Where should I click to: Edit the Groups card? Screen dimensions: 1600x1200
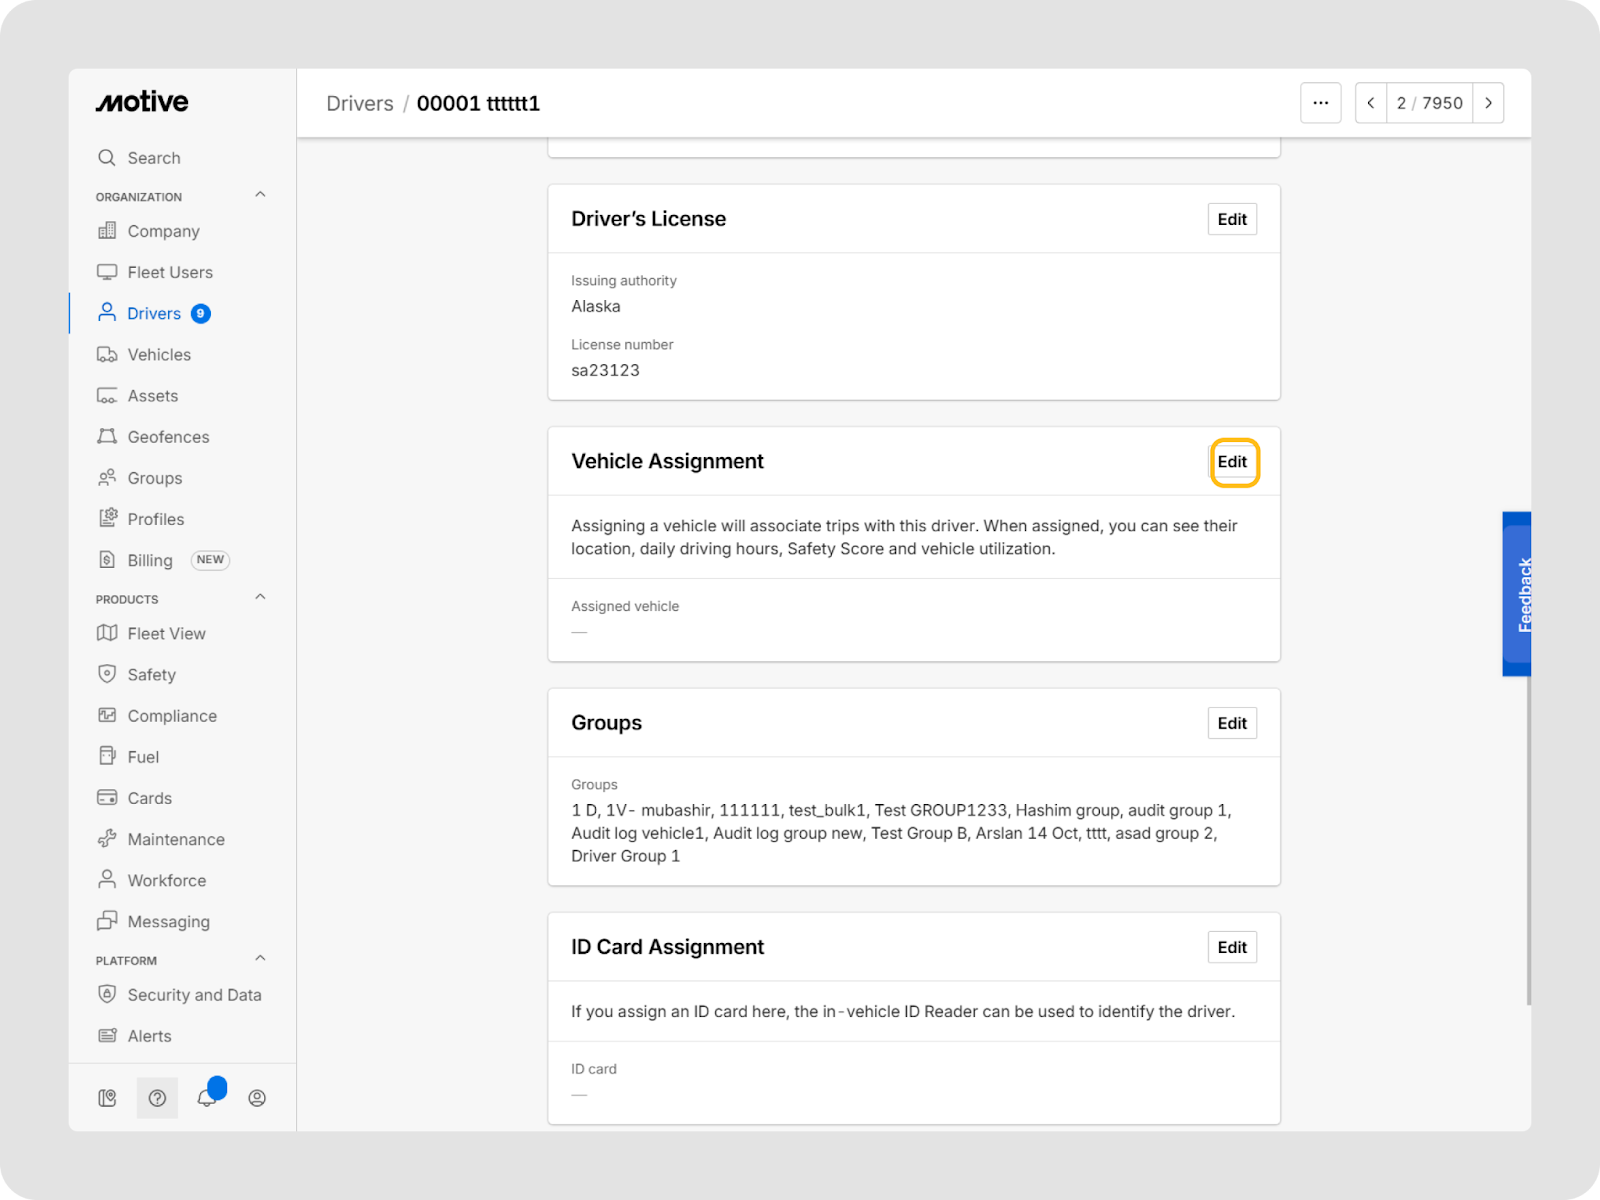[1232, 723]
